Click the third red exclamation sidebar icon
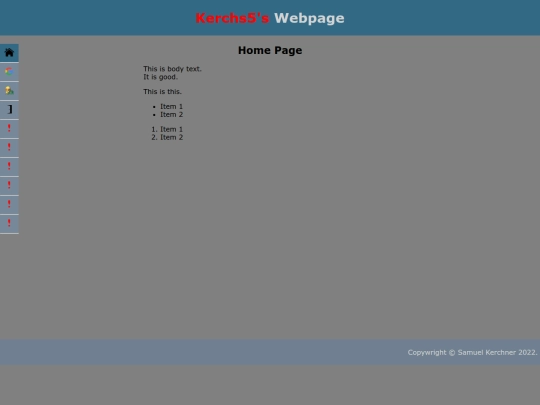This screenshot has height=405, width=540. coord(9,166)
